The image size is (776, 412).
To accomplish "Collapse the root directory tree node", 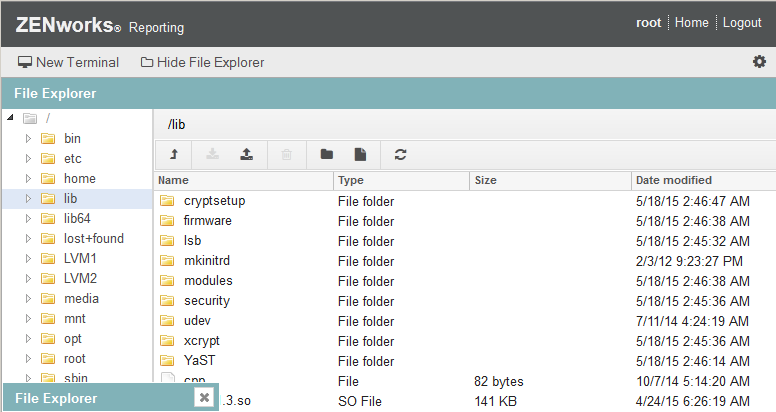I will (x=10, y=118).
